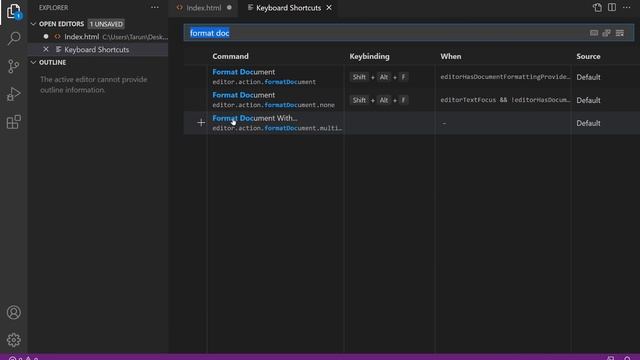Select the editor.action.formatDocument.none row
The width and height of the screenshot is (640, 360).
click(412, 100)
